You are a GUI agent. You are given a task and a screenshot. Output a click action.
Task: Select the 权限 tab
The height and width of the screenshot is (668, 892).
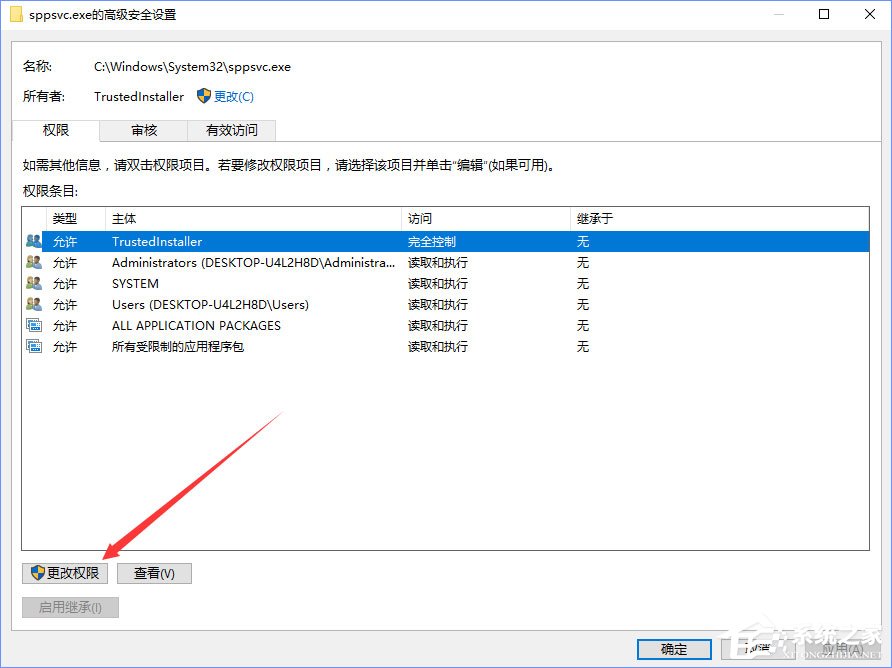(x=57, y=130)
